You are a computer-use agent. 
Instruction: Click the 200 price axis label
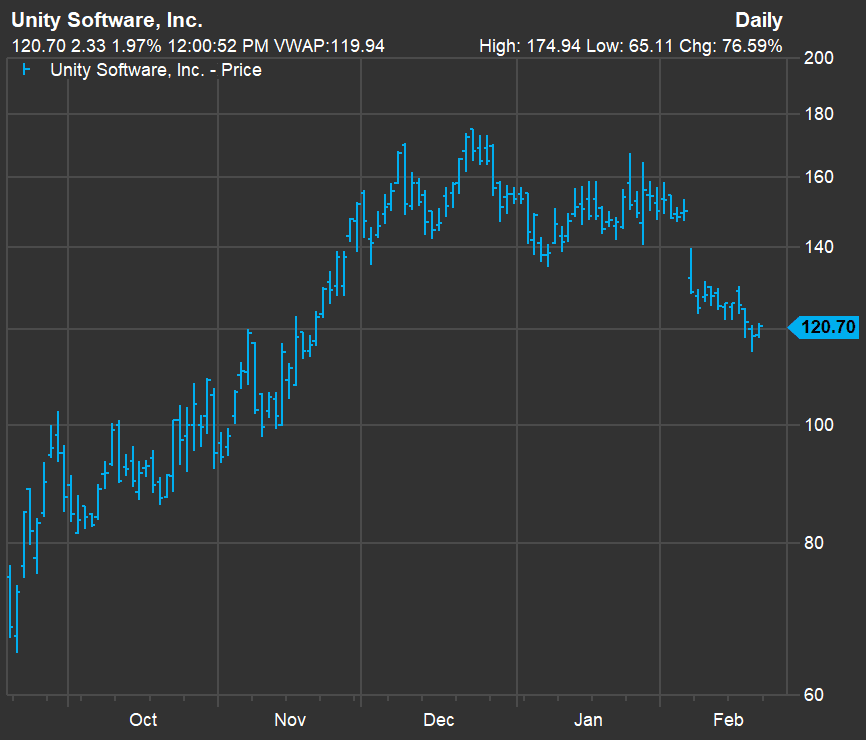coord(819,58)
